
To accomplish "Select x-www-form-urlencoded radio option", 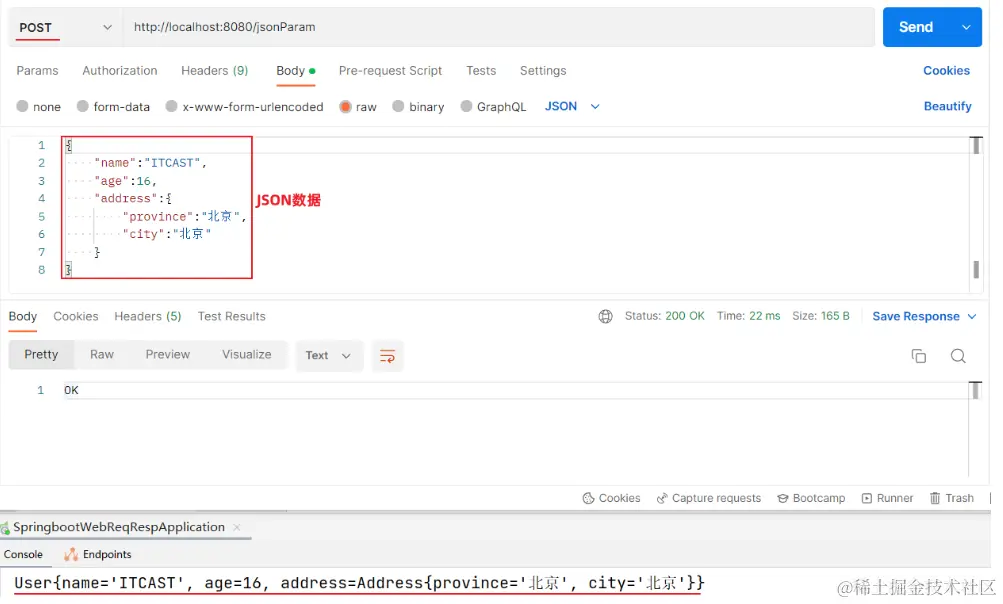I will click(x=171, y=106).
